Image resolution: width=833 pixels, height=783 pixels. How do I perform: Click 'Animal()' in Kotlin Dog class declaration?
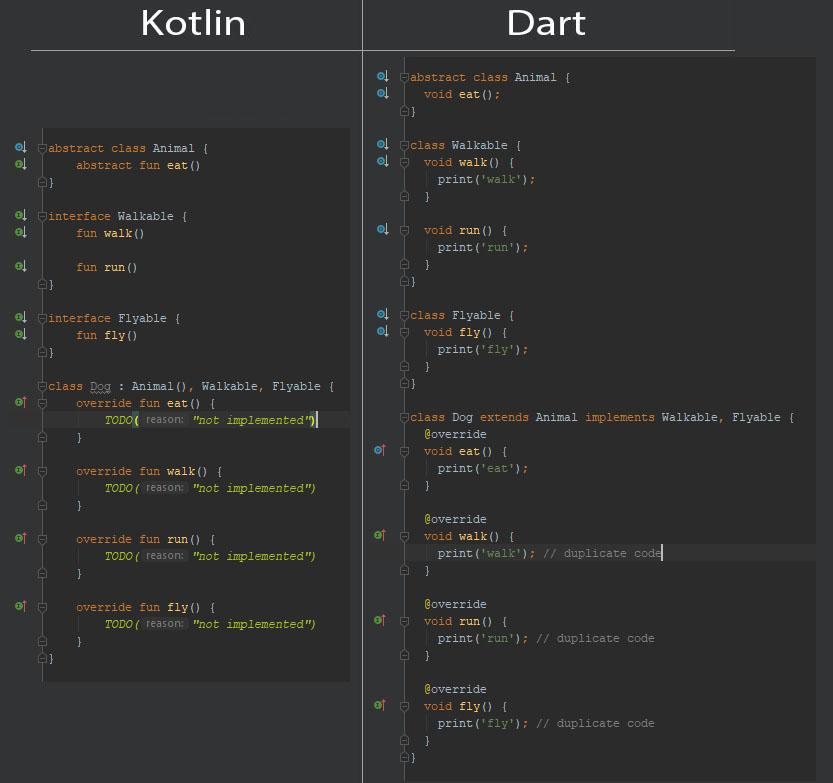click(160, 386)
